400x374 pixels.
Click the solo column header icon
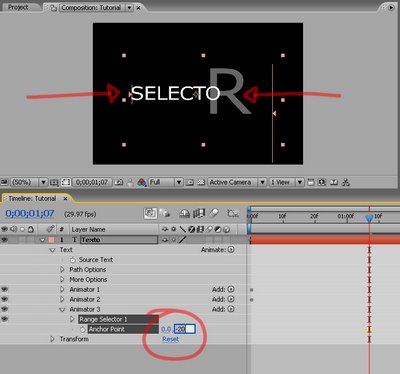pos(22,229)
